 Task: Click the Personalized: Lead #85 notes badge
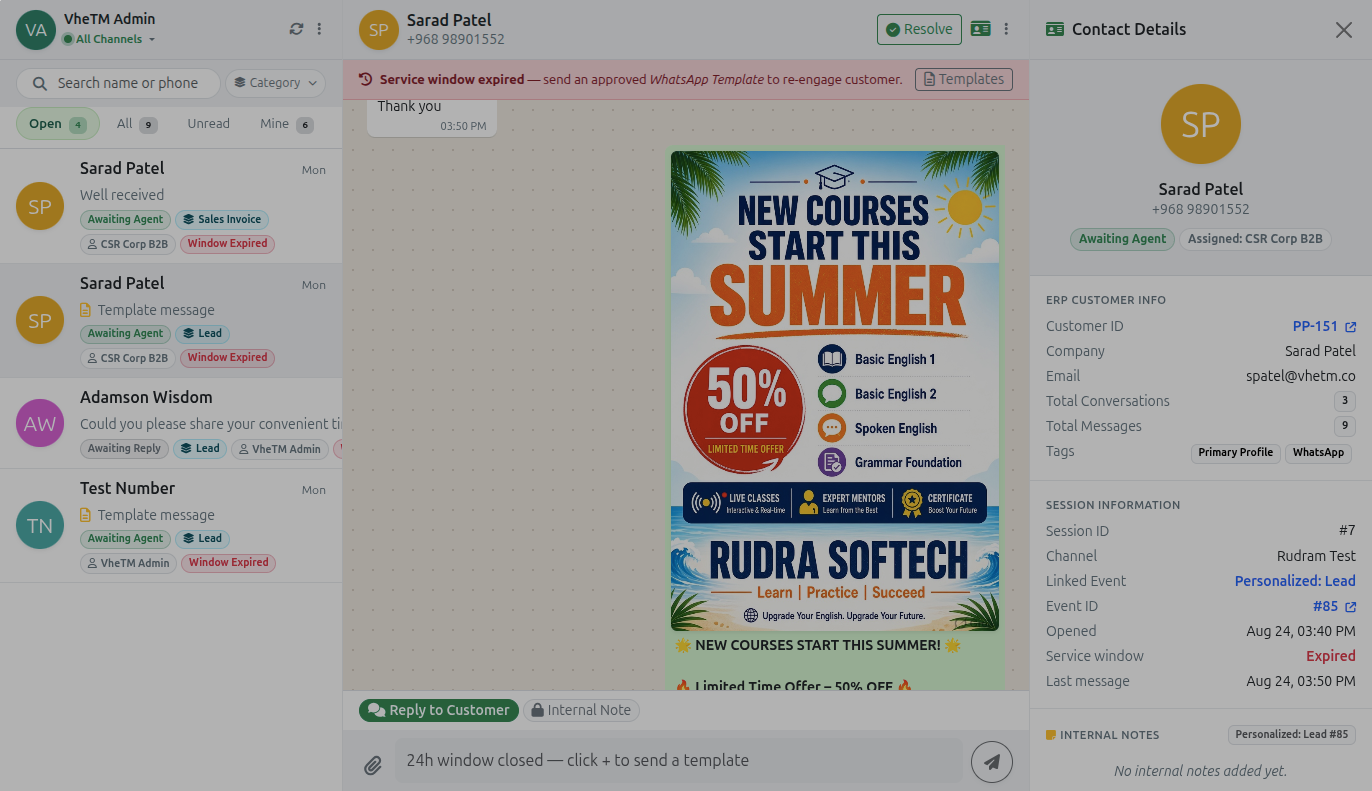click(x=1292, y=735)
